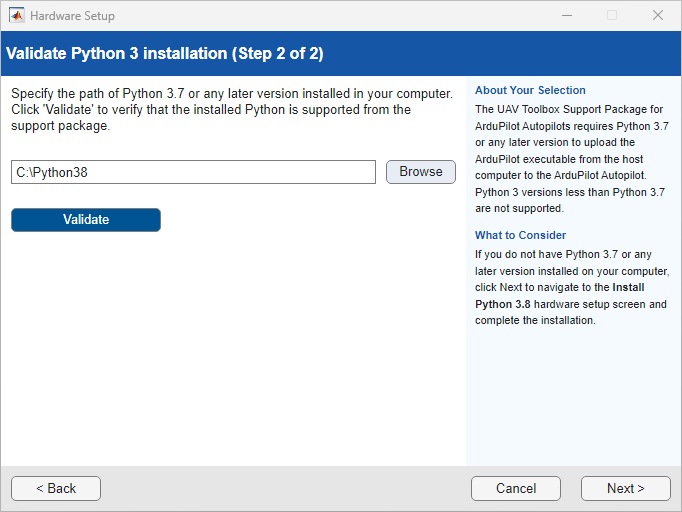
Task: Minimize the Hardware Setup window
Action: 566,16
